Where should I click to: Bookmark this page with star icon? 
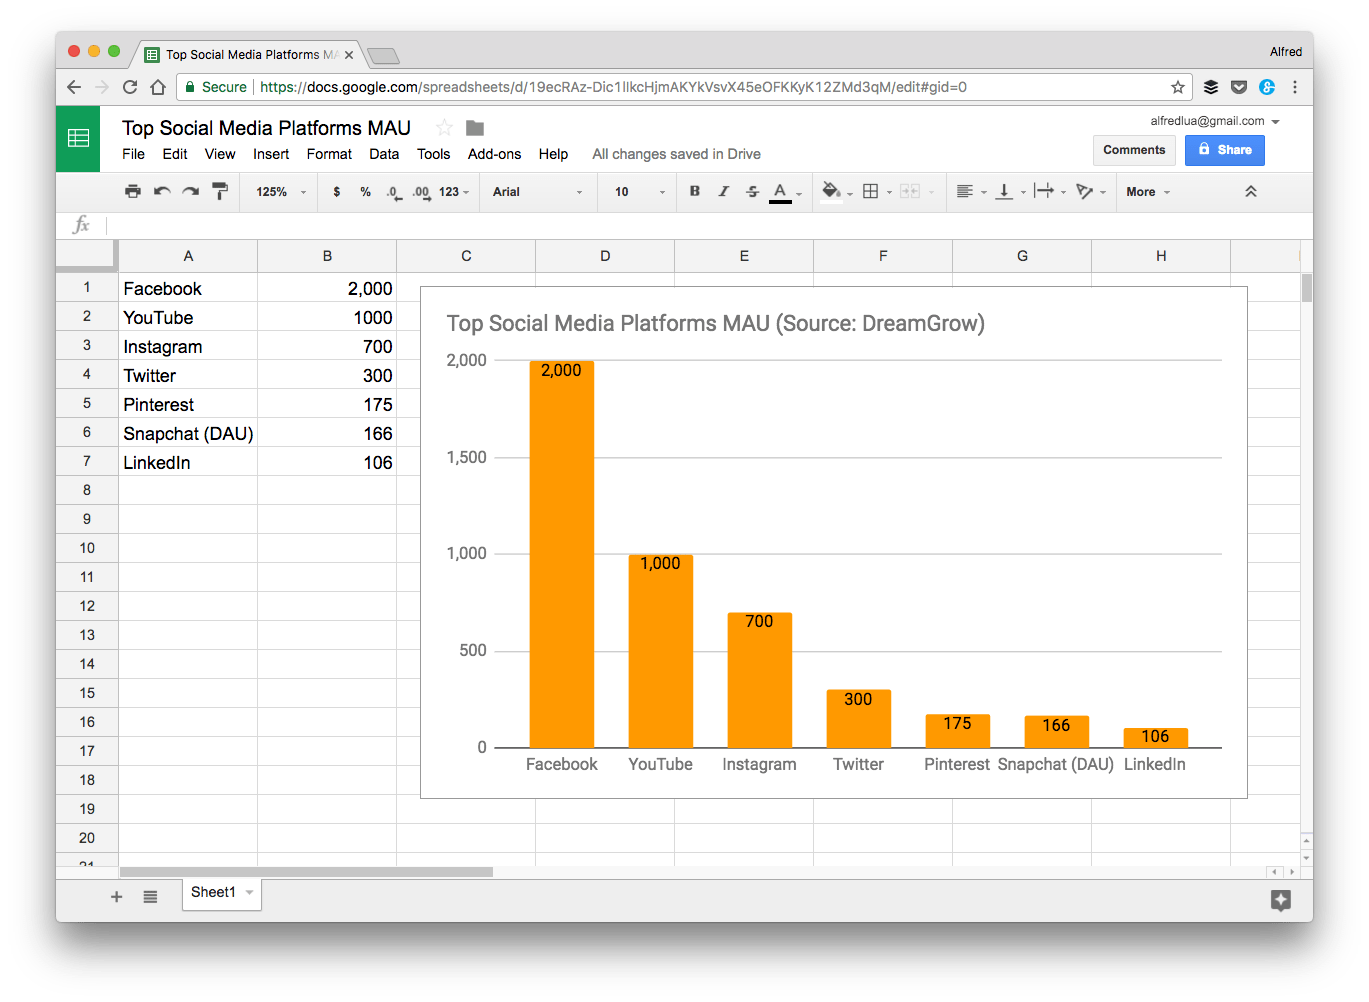point(1178,87)
